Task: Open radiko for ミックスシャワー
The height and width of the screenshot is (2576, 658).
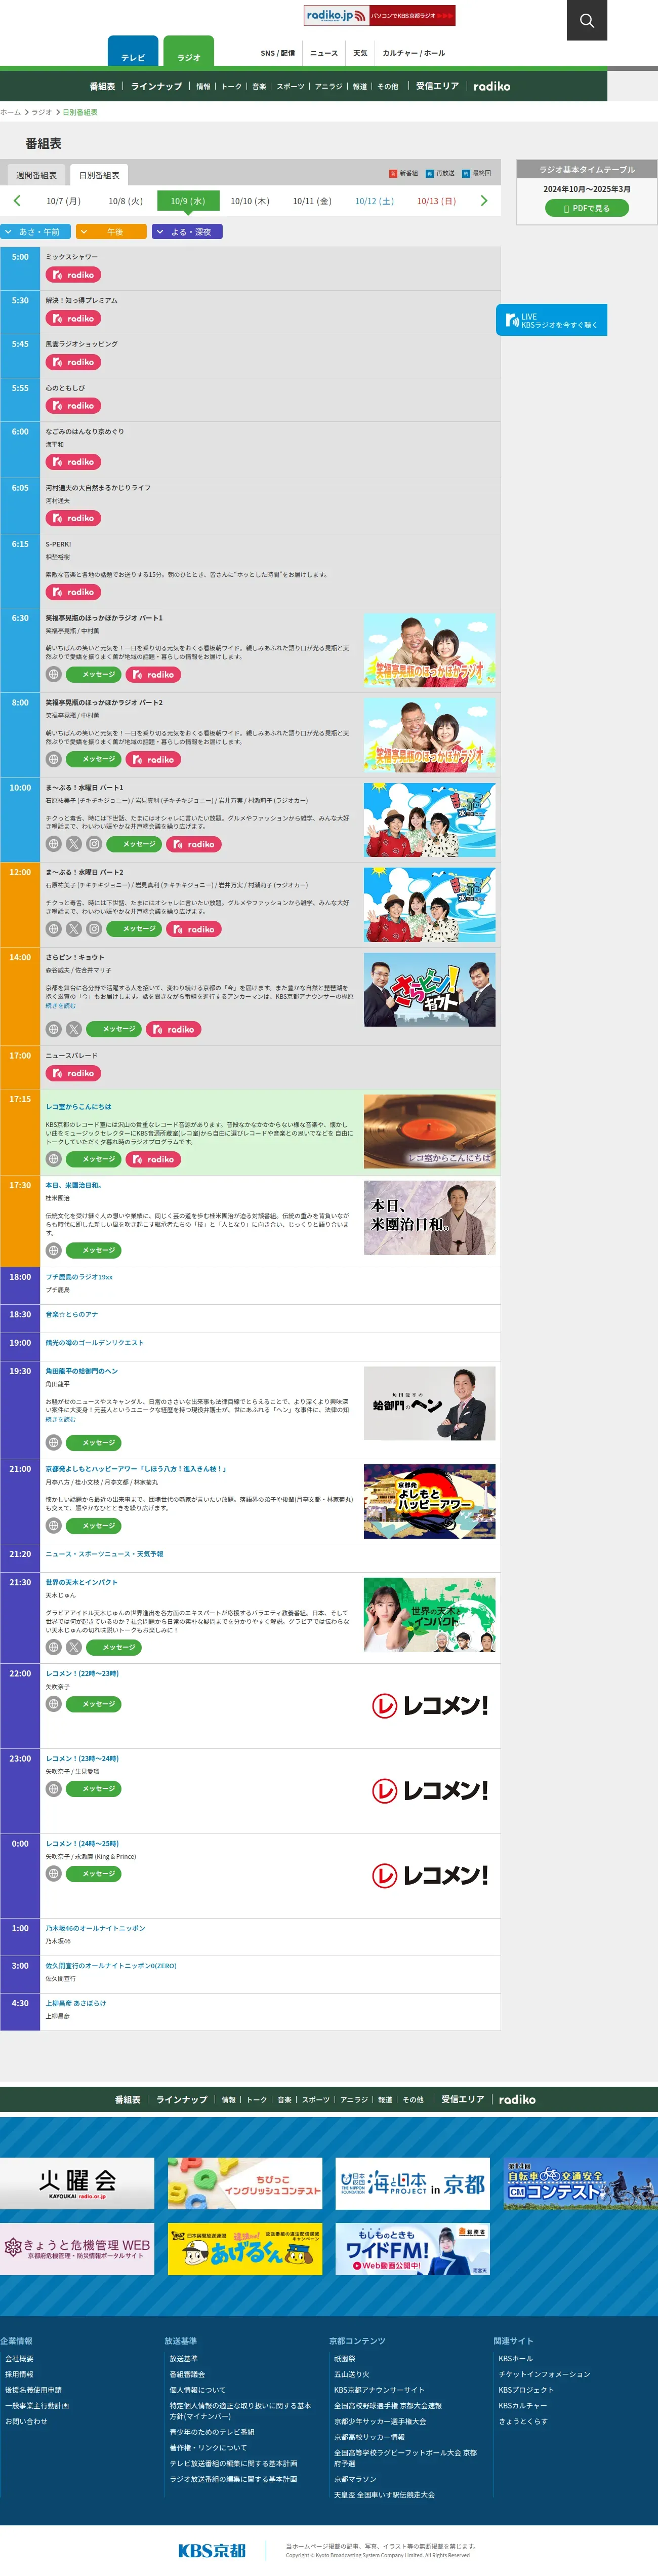Action: (x=73, y=275)
